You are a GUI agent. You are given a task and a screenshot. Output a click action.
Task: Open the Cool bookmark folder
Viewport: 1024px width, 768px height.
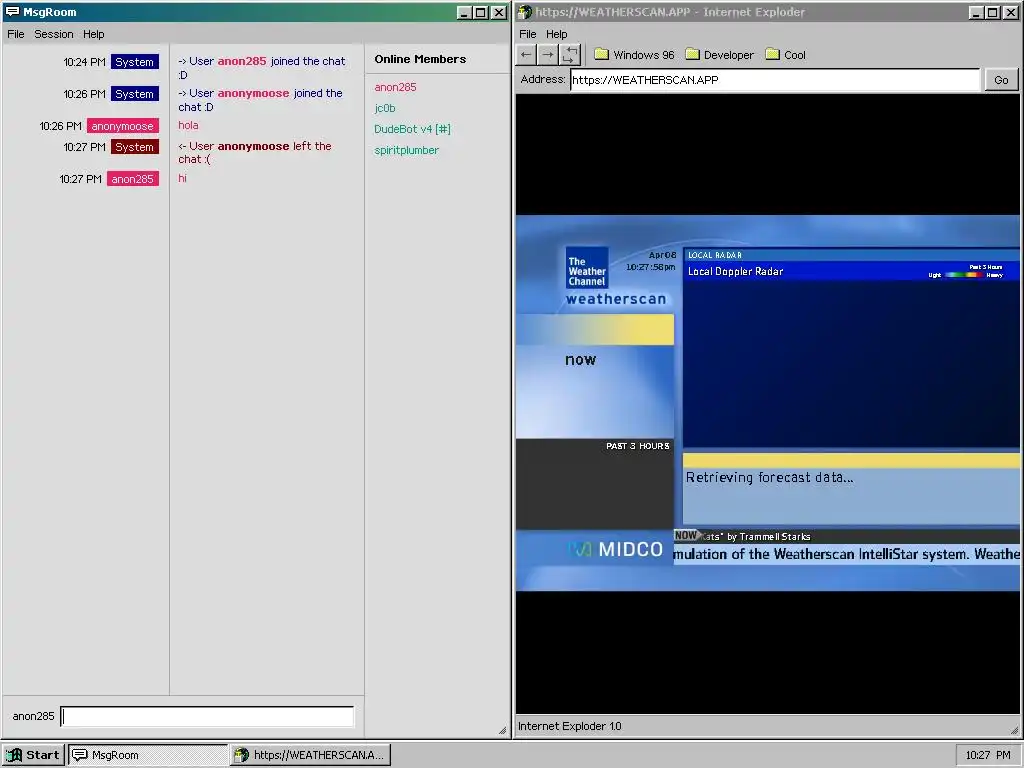point(786,55)
